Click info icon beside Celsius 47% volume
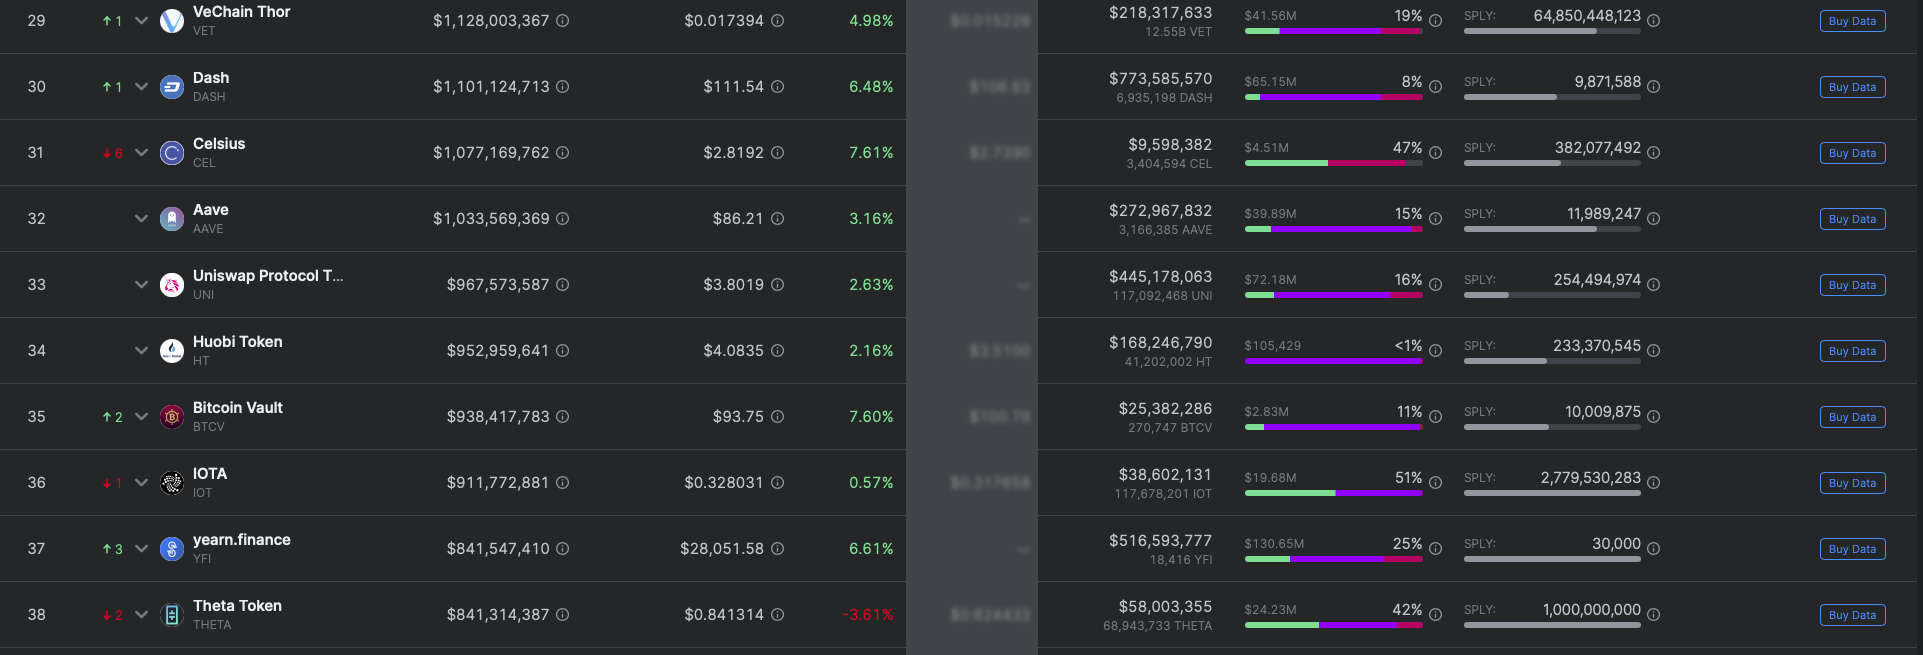The width and height of the screenshot is (1923, 655). pyautogui.click(x=1436, y=153)
